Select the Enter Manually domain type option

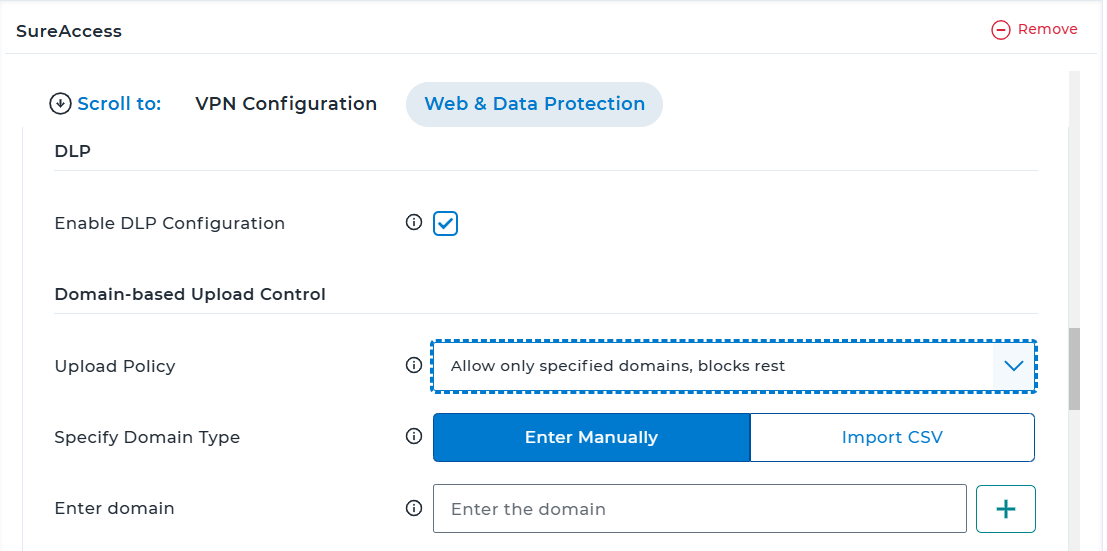pos(592,437)
